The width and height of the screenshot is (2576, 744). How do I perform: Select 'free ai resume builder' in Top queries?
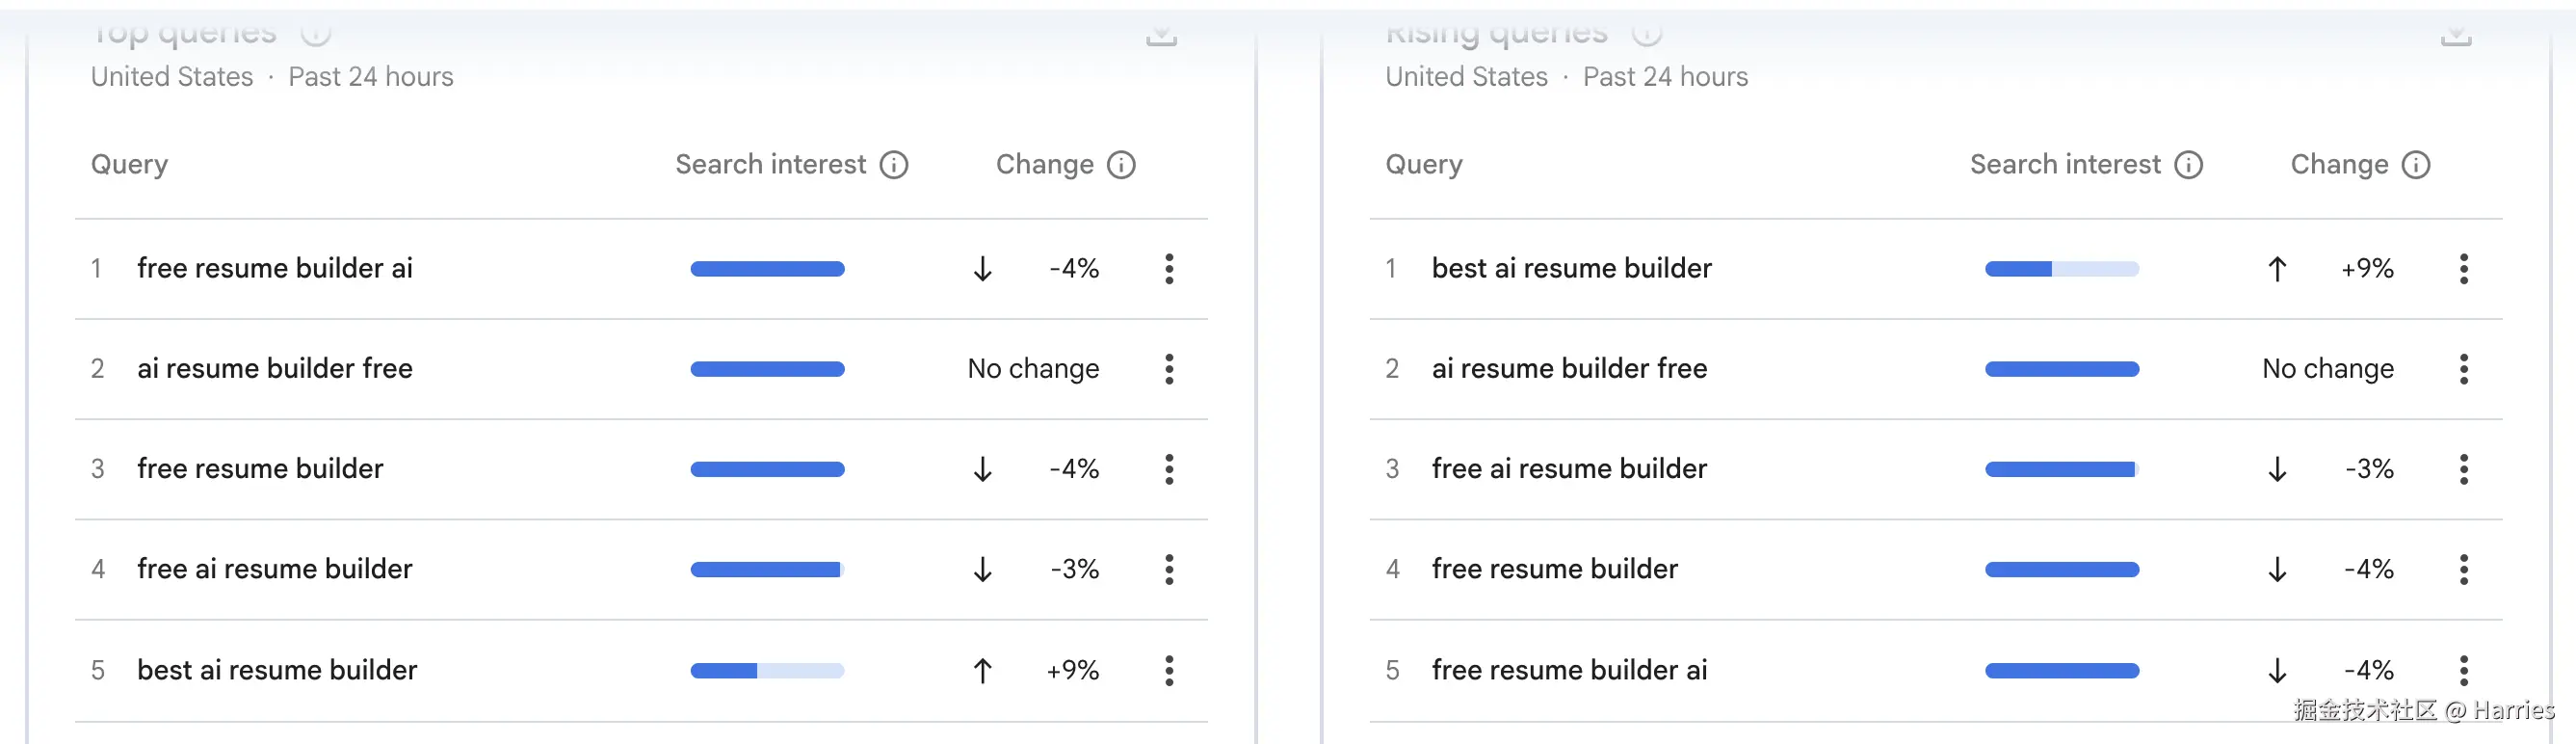pyautogui.click(x=275, y=569)
